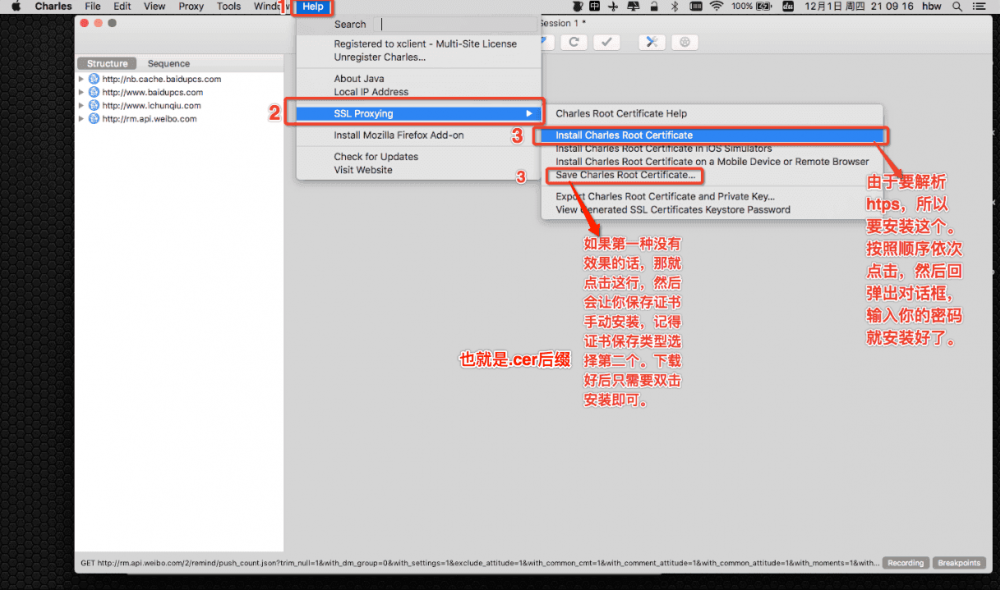Click the Wi-Fi icon in the menu bar
The height and width of the screenshot is (590, 1000).
pos(717,6)
